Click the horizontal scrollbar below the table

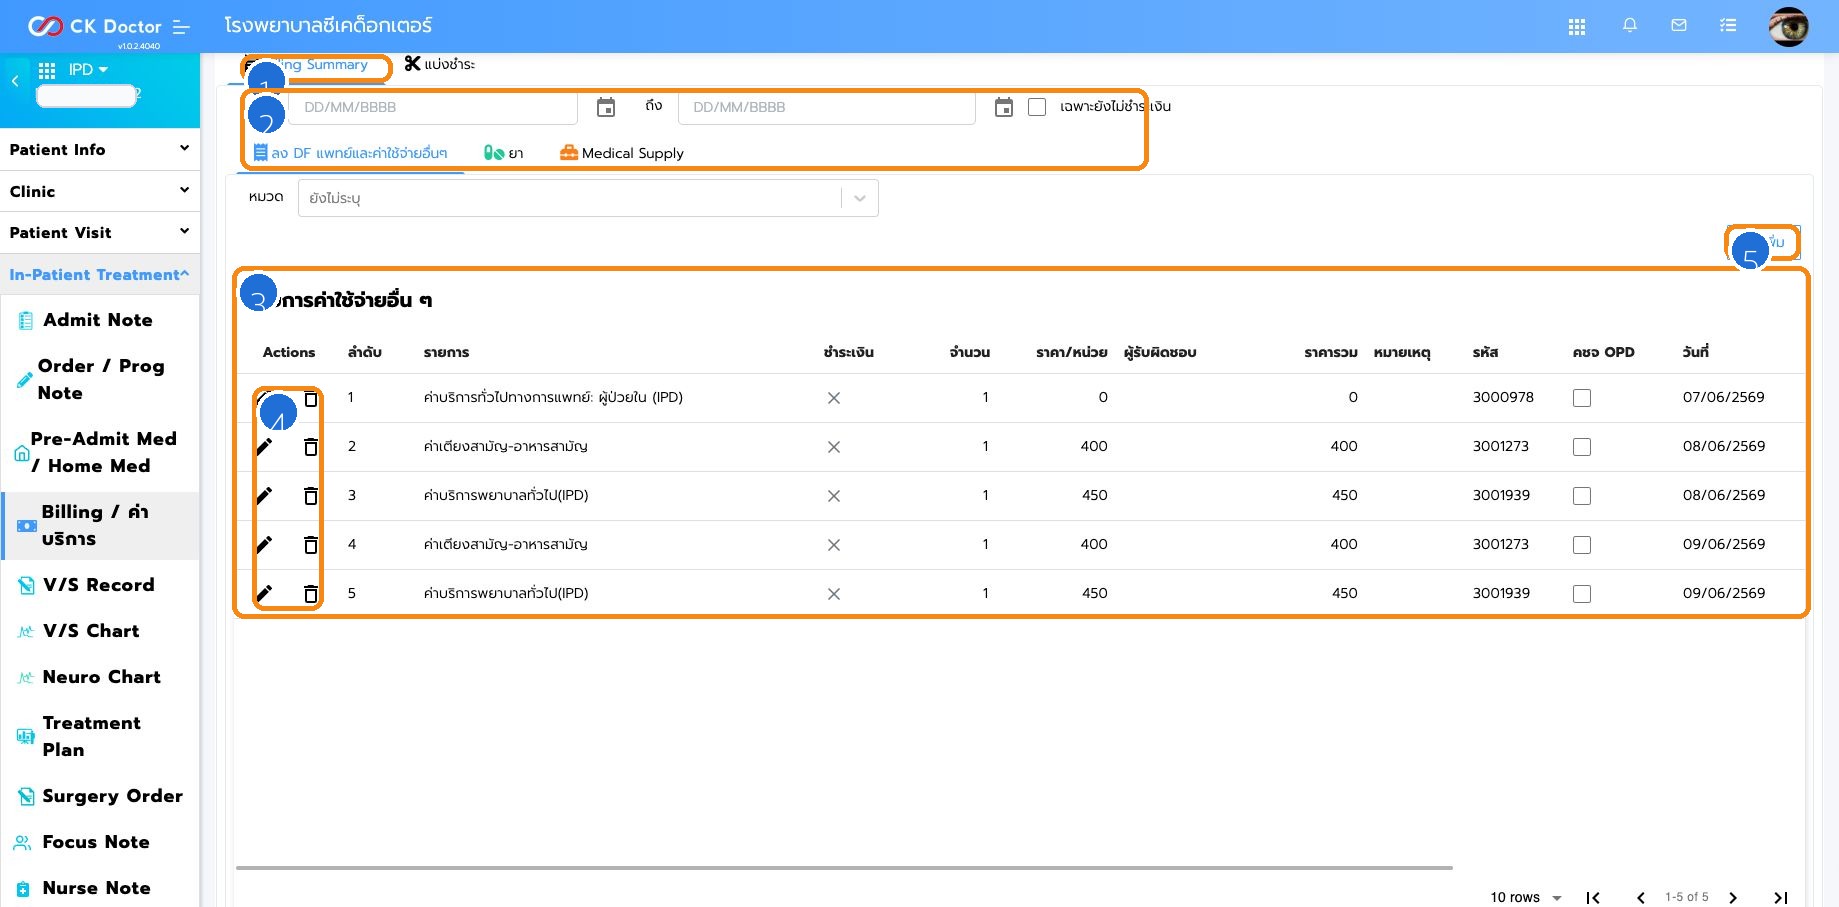(x=844, y=868)
